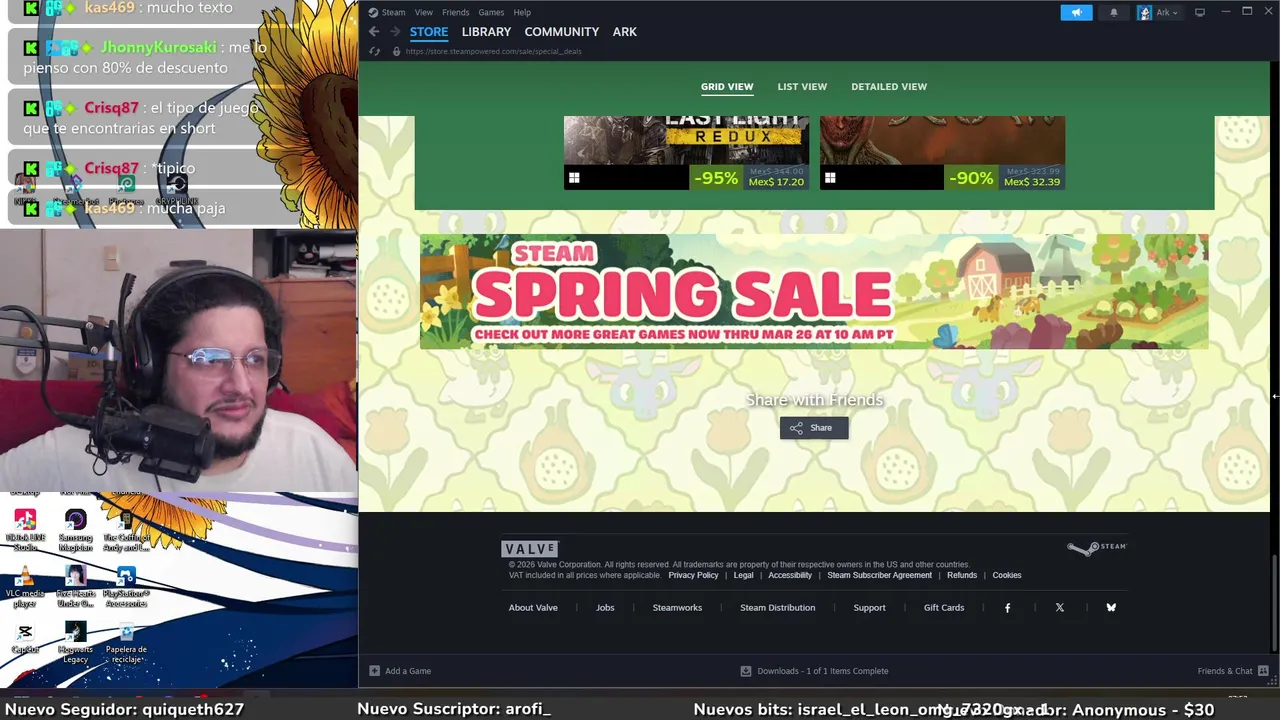Open Steam Subscriber Agreement link
The width and height of the screenshot is (1280, 720).
click(879, 575)
